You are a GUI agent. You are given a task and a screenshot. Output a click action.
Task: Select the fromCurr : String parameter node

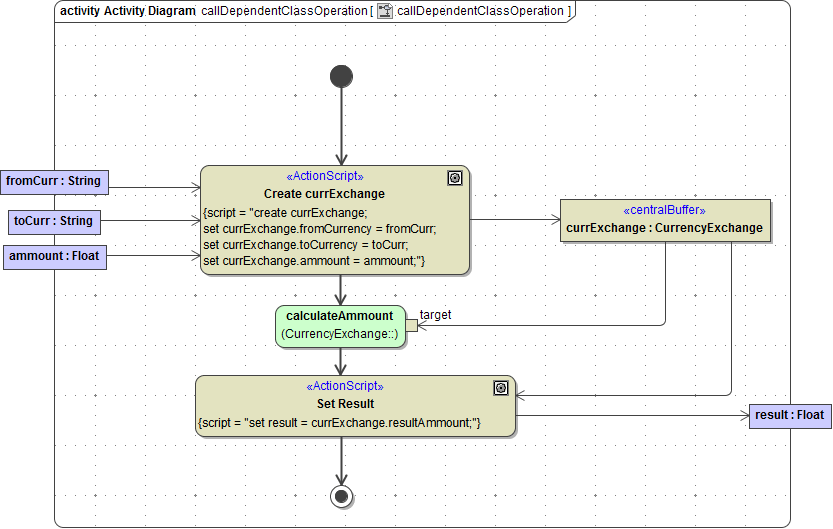point(54,181)
